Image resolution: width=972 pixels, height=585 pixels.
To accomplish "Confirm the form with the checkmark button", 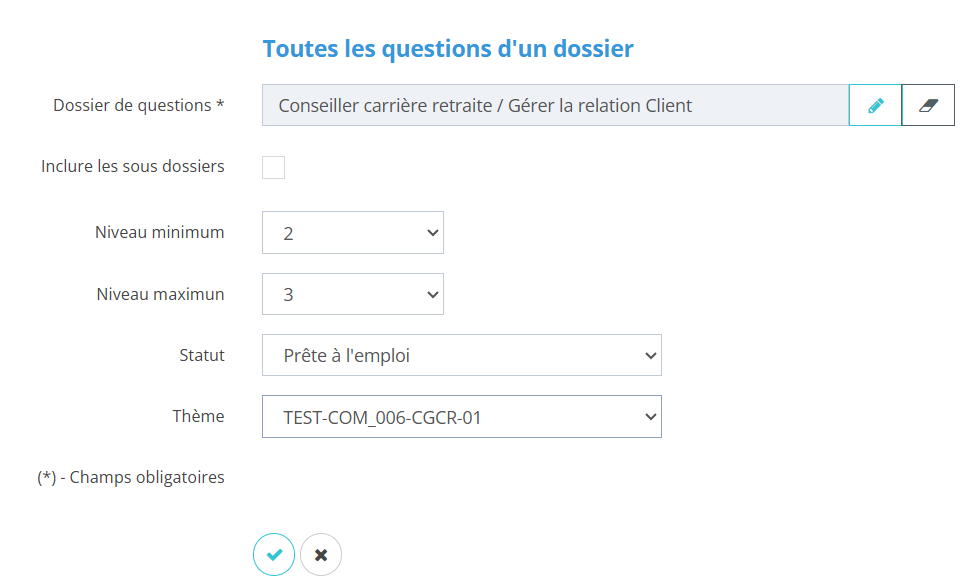I will [x=274, y=555].
